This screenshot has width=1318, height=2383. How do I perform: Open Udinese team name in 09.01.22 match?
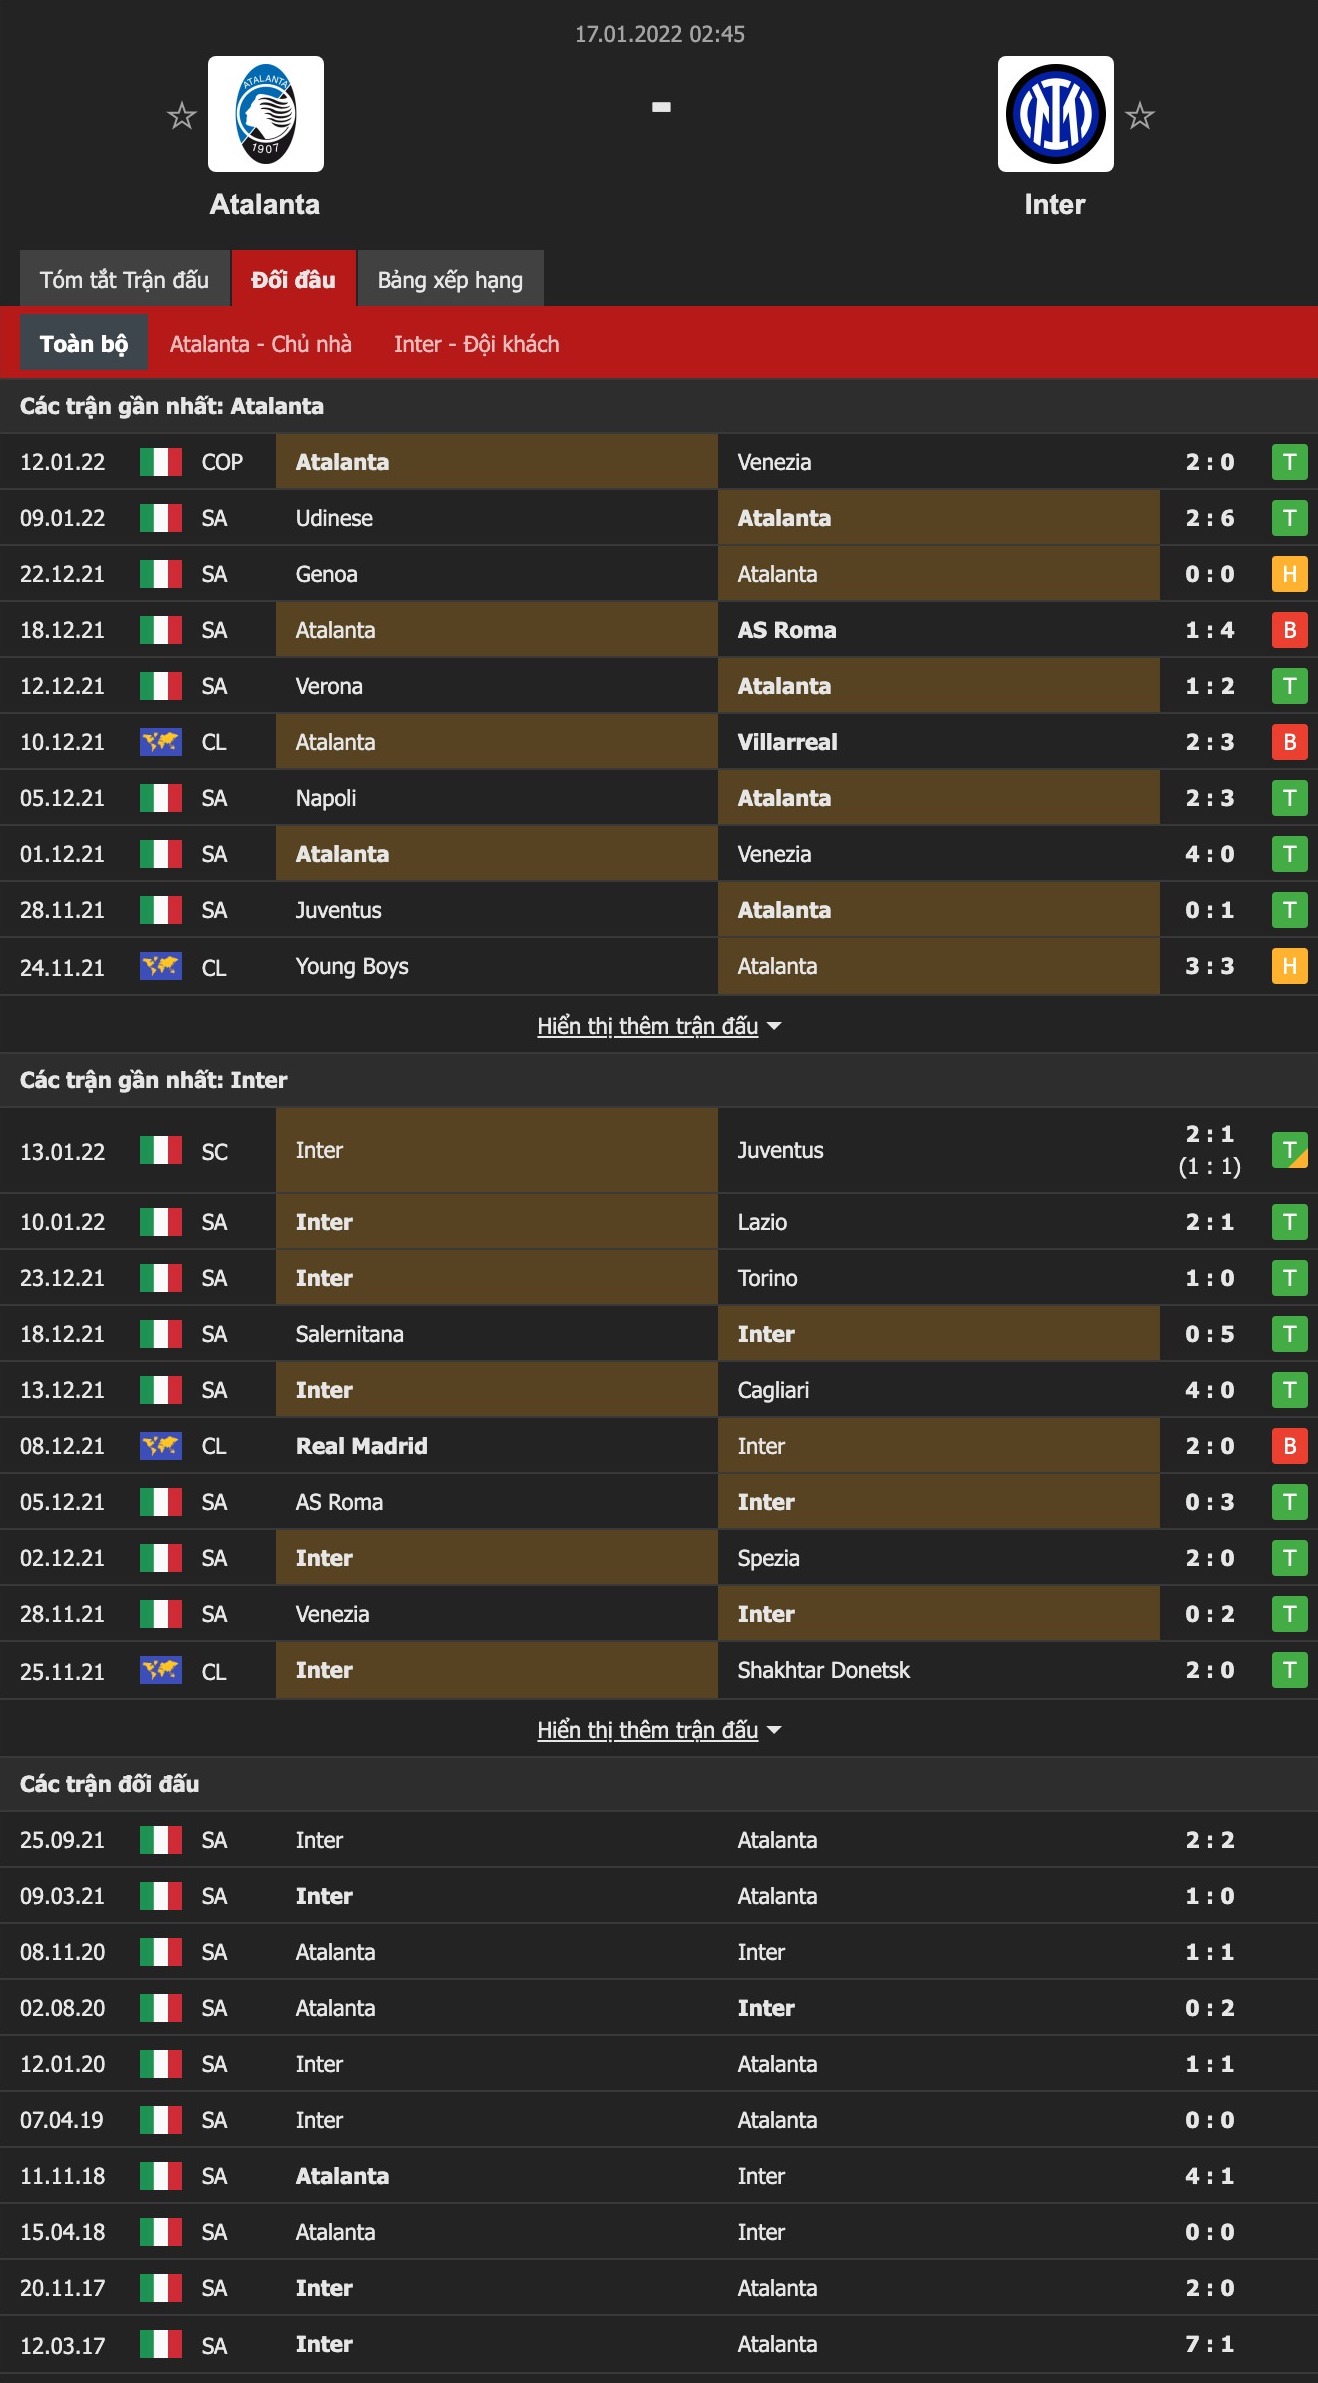[334, 518]
